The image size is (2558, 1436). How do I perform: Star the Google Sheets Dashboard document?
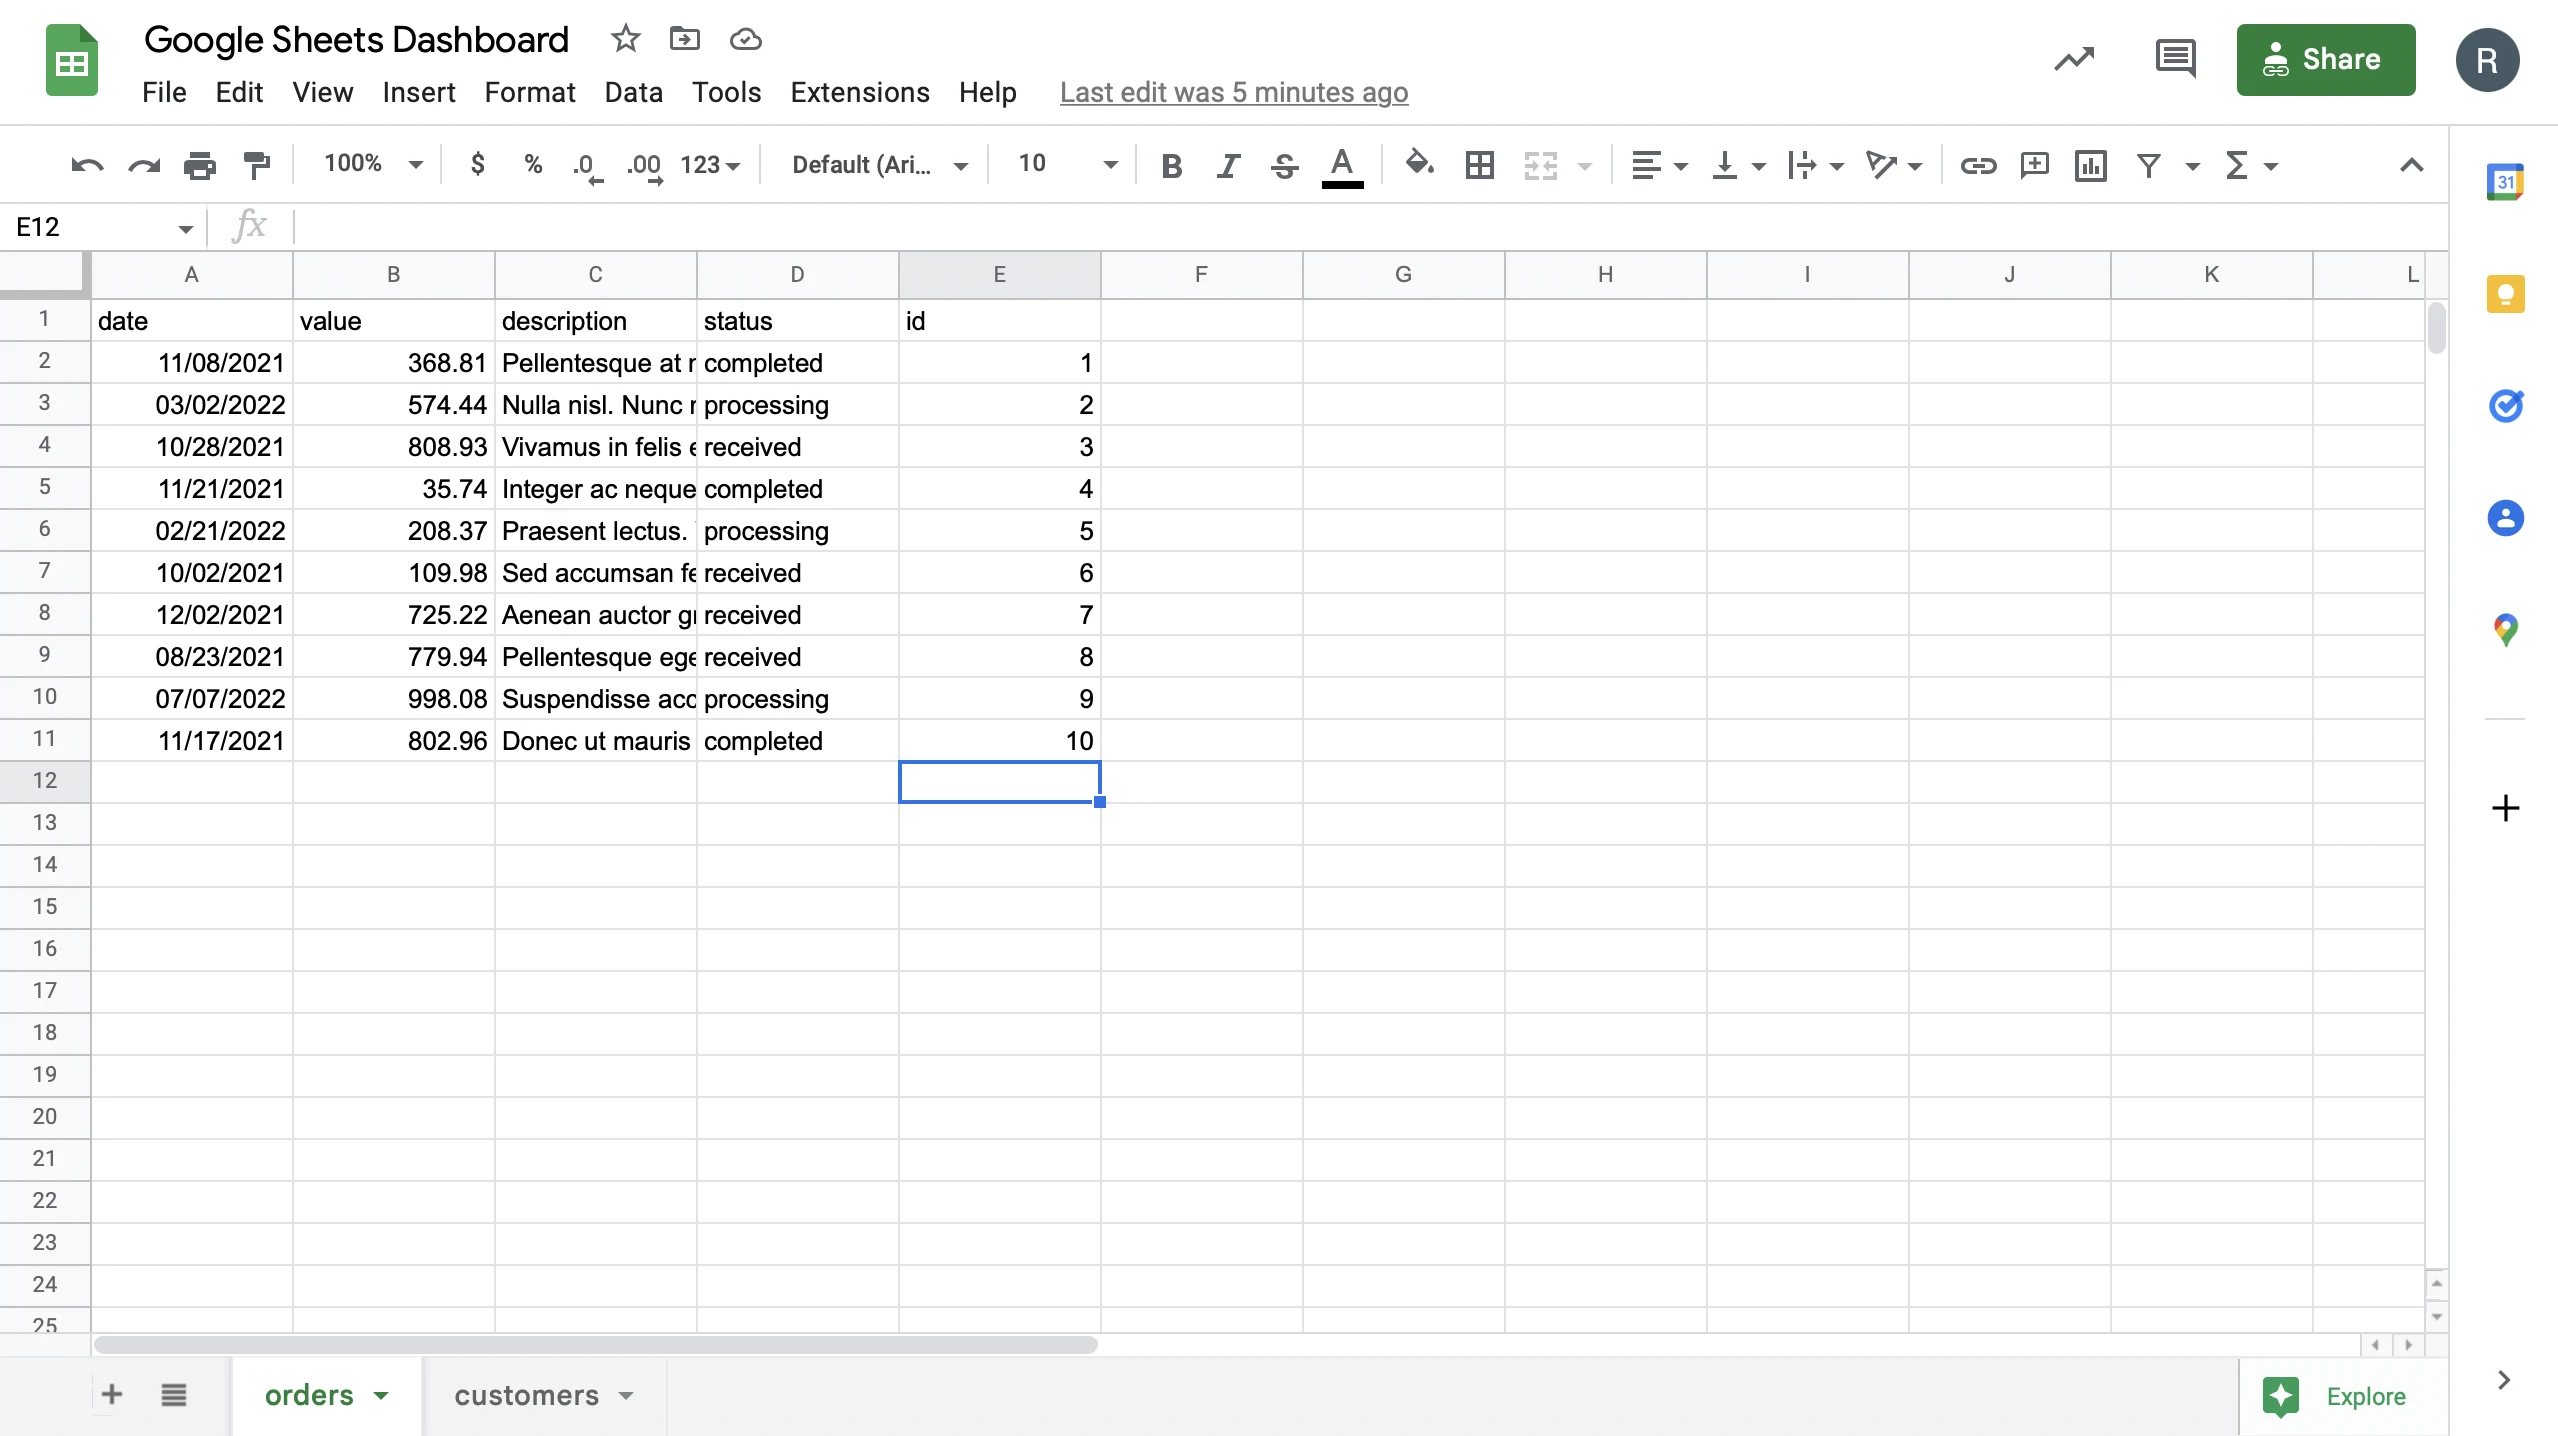[x=625, y=39]
